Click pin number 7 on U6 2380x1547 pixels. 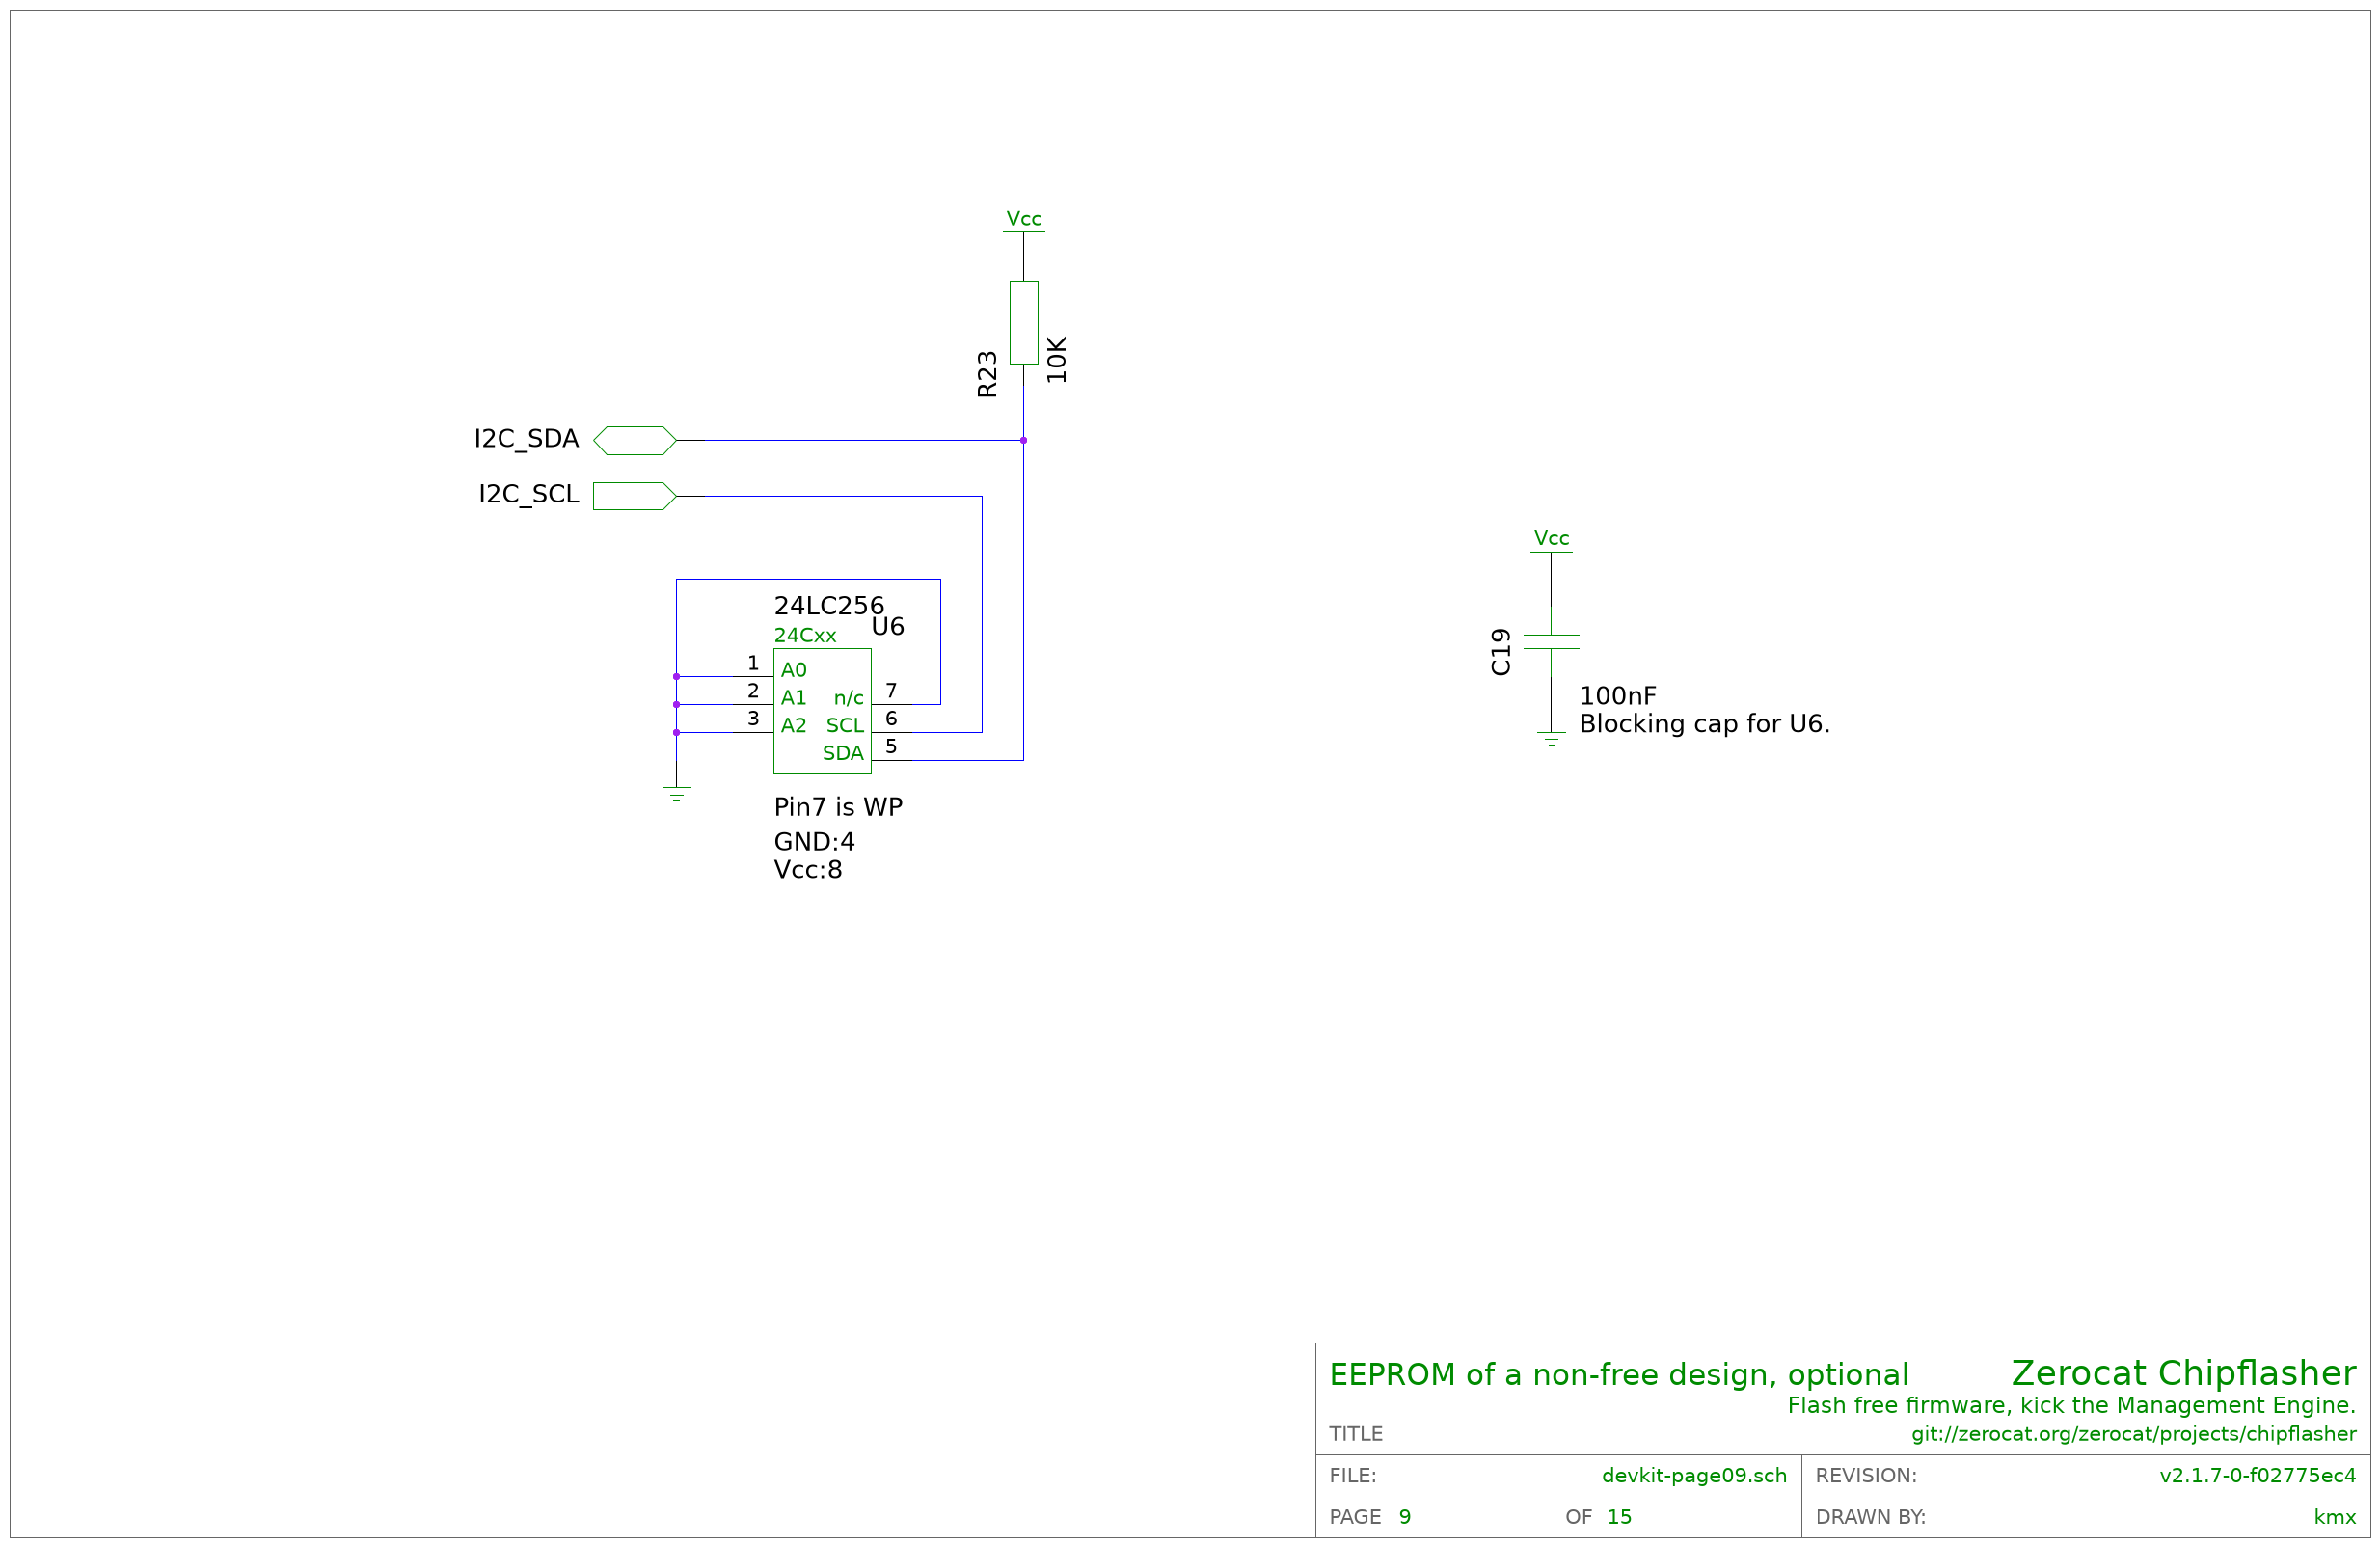[x=891, y=691]
